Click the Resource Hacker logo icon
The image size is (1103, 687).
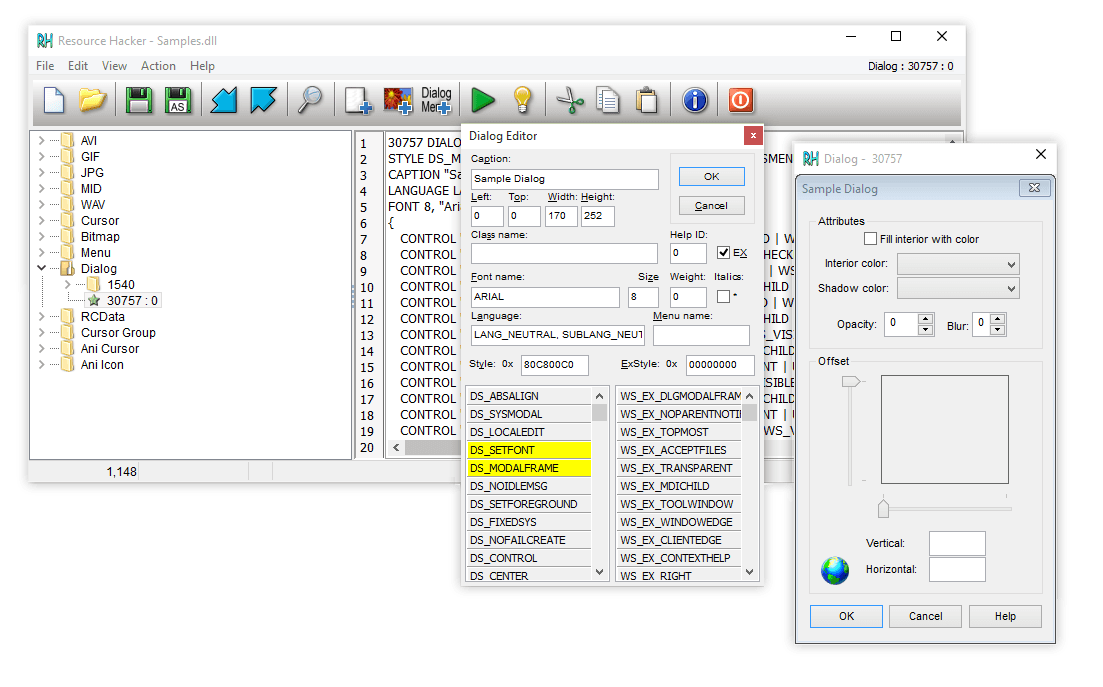[x=45, y=41]
